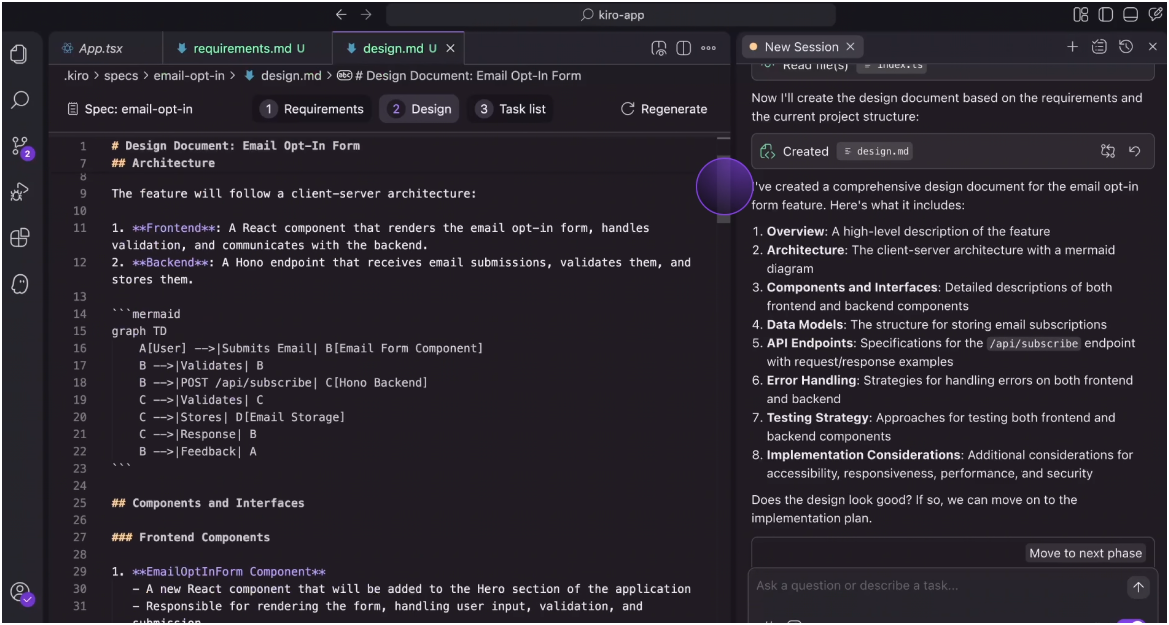Close the New Session tab
The image size is (1169, 625).
849,47
